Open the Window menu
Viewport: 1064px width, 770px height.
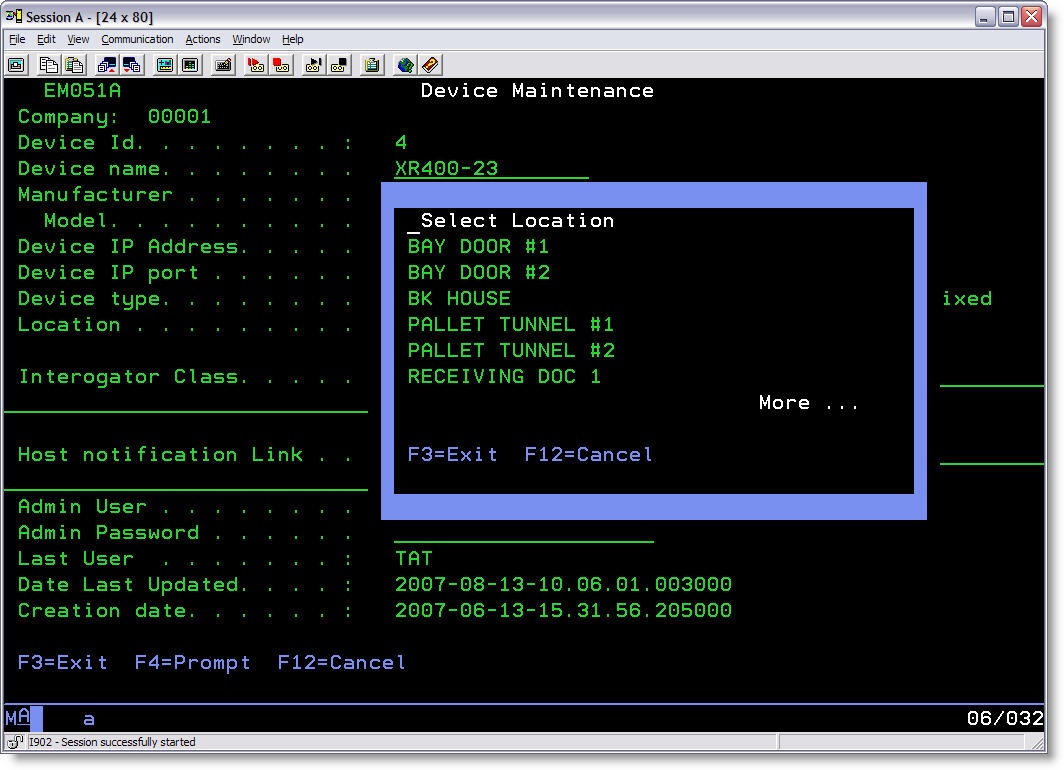251,39
